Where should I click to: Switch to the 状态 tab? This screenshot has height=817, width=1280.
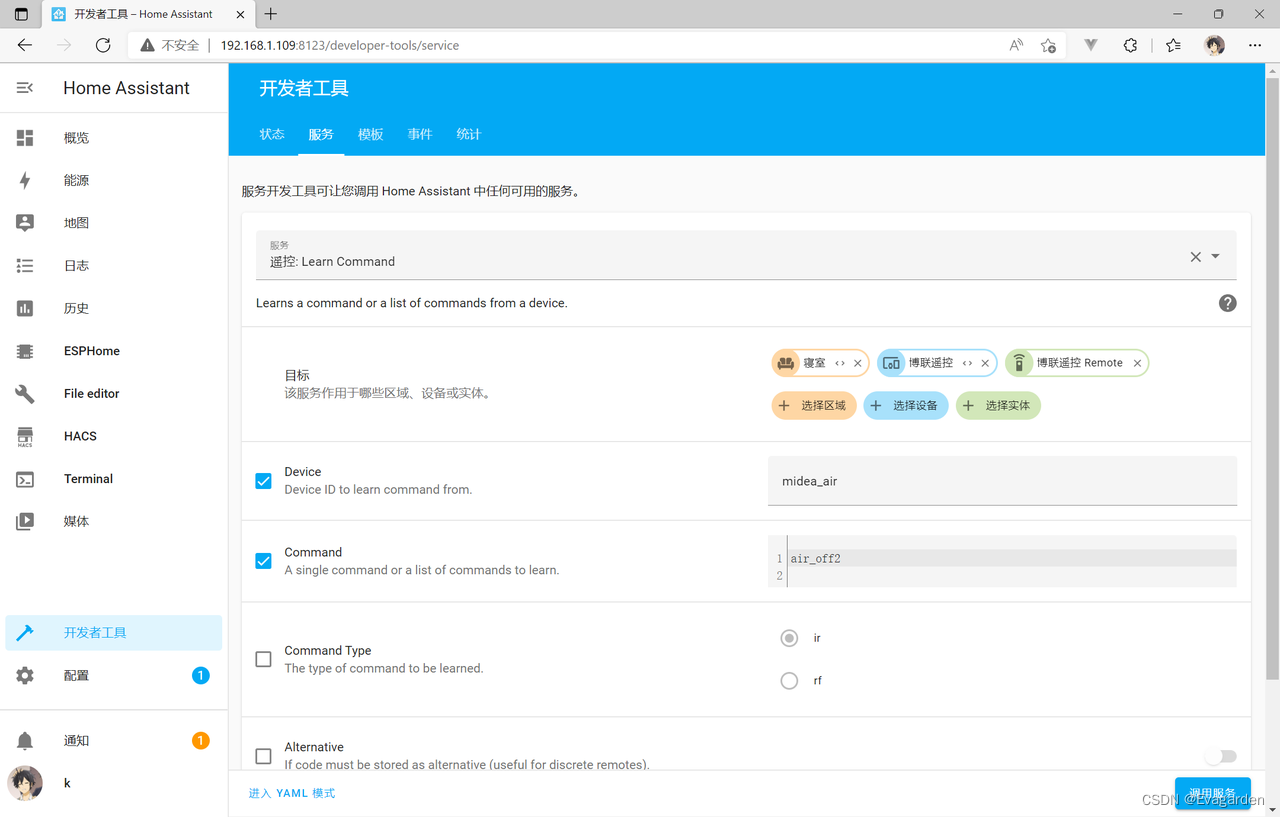pyautogui.click(x=272, y=134)
